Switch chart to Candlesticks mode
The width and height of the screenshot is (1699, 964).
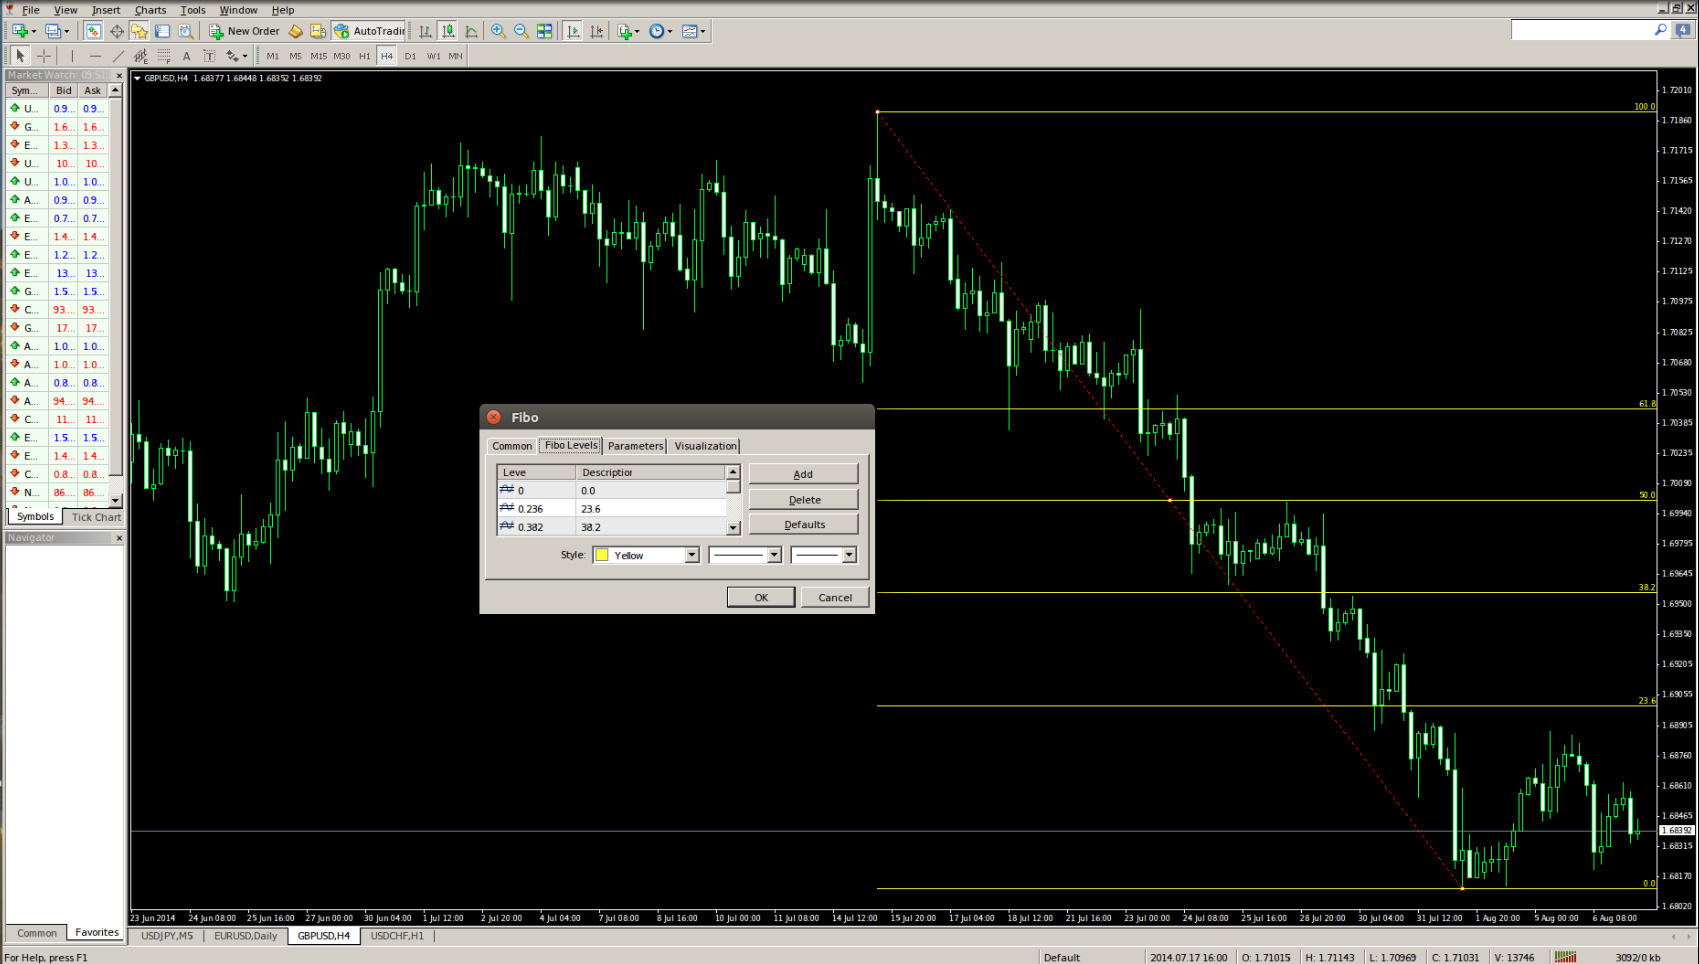click(x=448, y=31)
